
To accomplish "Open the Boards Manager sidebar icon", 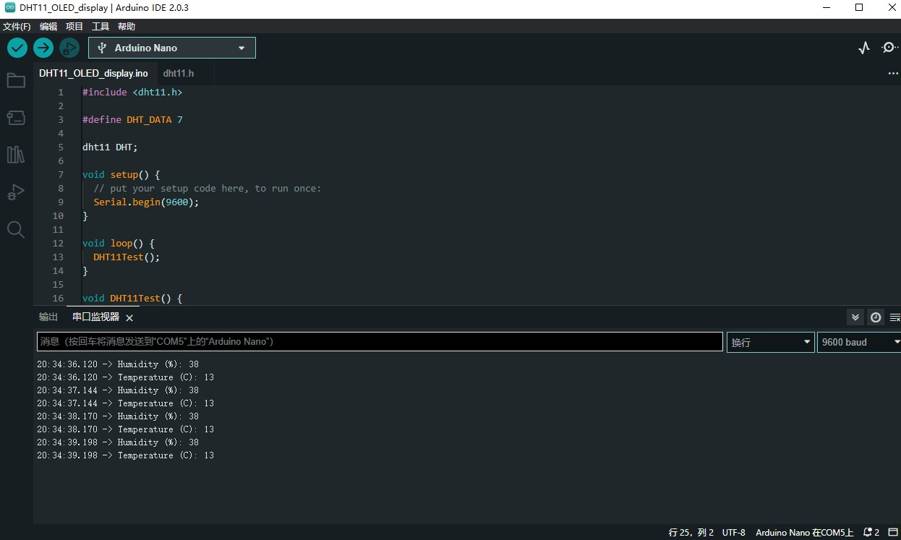I will pyautogui.click(x=16, y=118).
